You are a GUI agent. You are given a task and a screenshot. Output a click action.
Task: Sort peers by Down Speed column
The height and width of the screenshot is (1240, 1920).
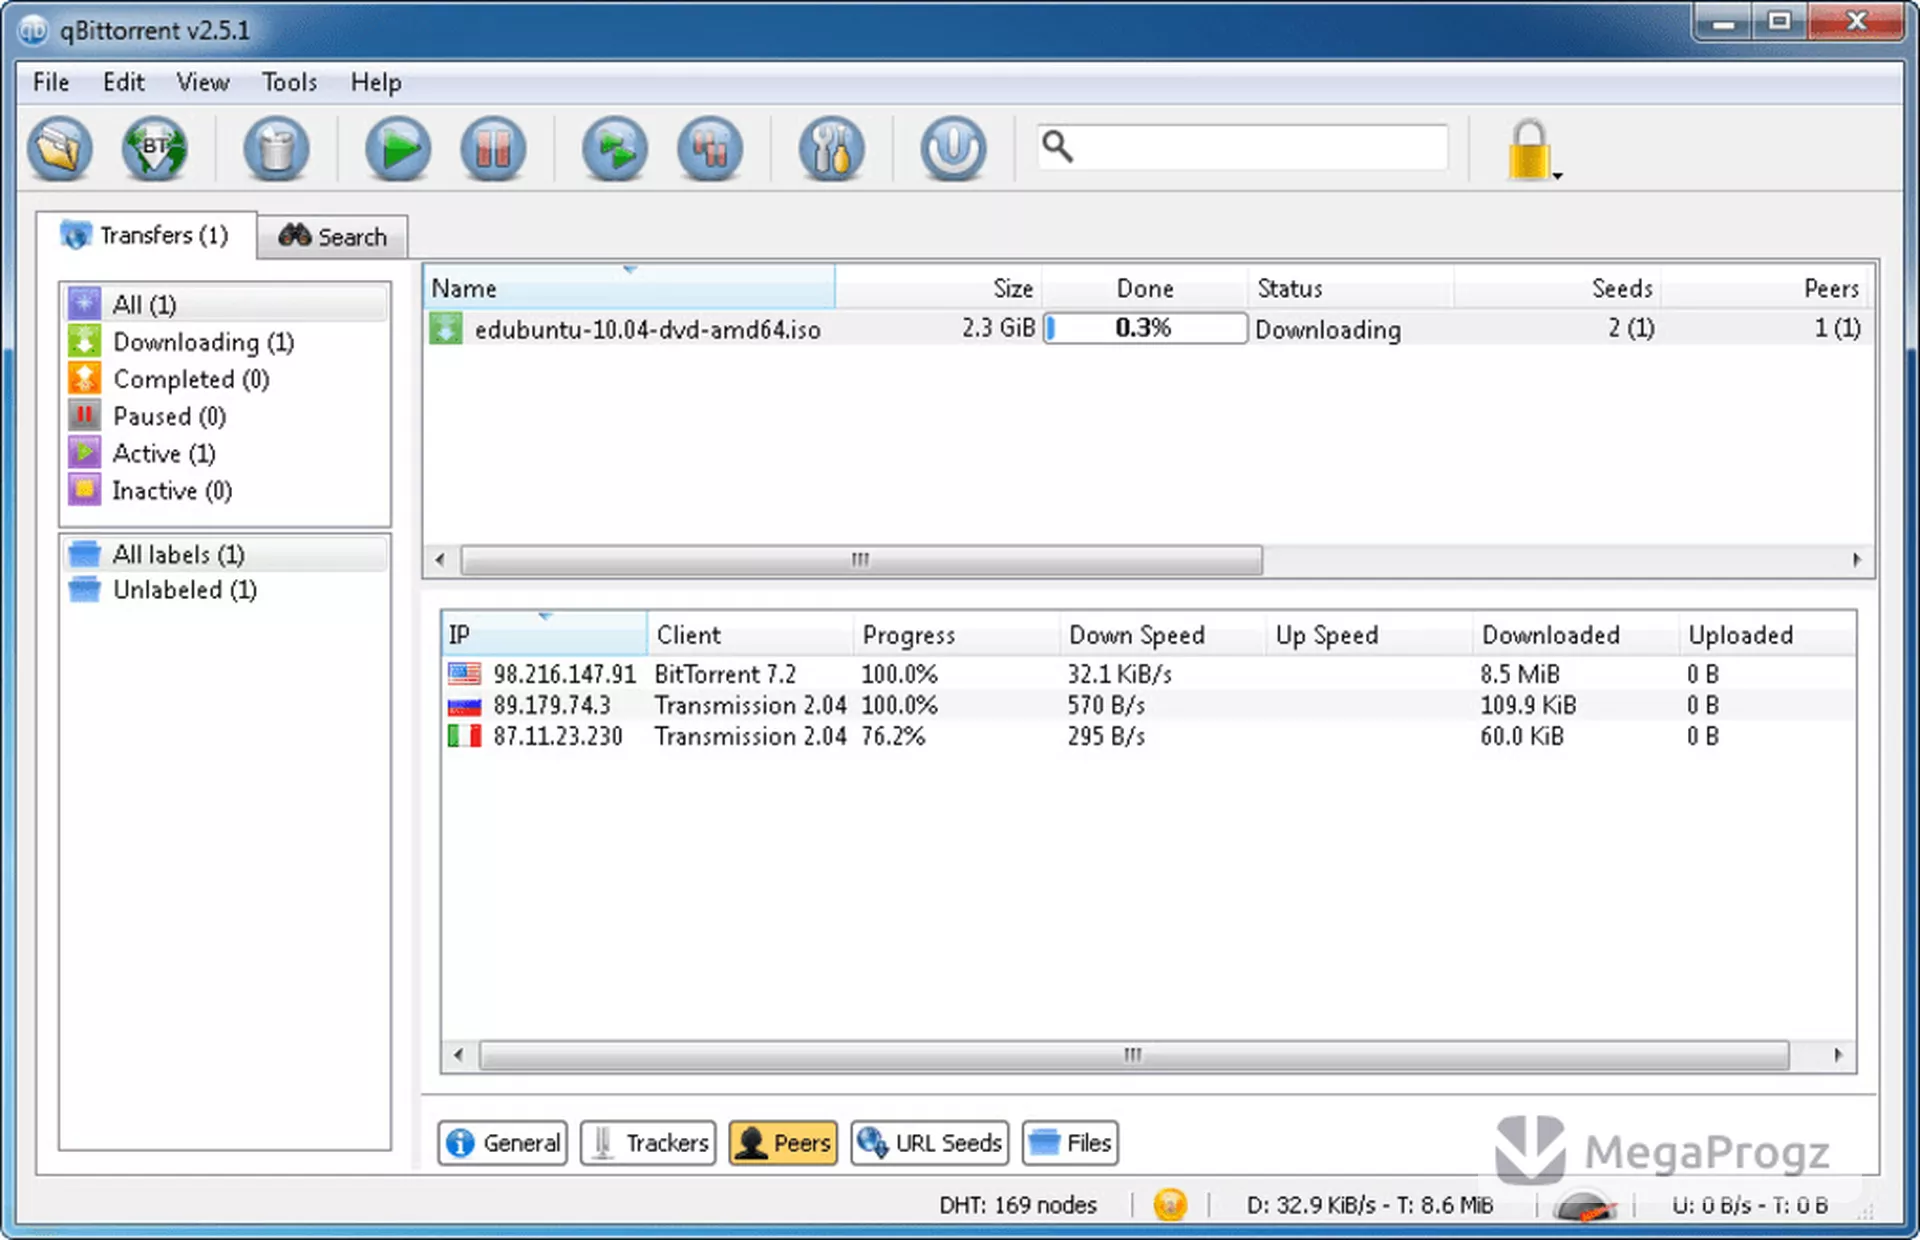pos(1163,635)
